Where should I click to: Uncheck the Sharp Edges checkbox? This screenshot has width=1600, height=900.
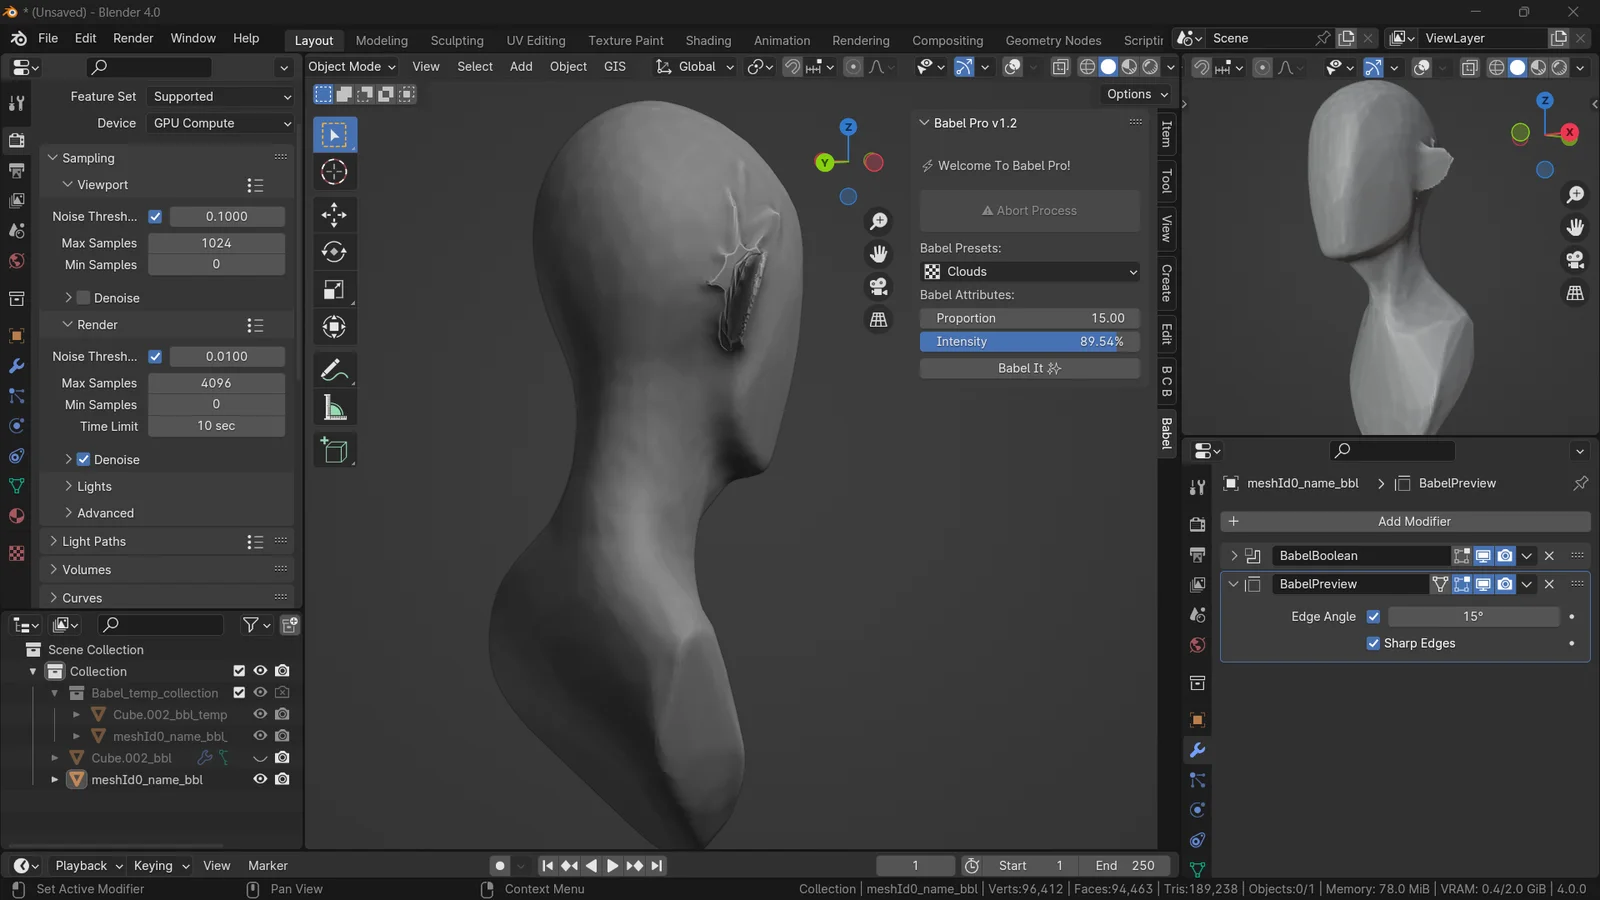1373,643
